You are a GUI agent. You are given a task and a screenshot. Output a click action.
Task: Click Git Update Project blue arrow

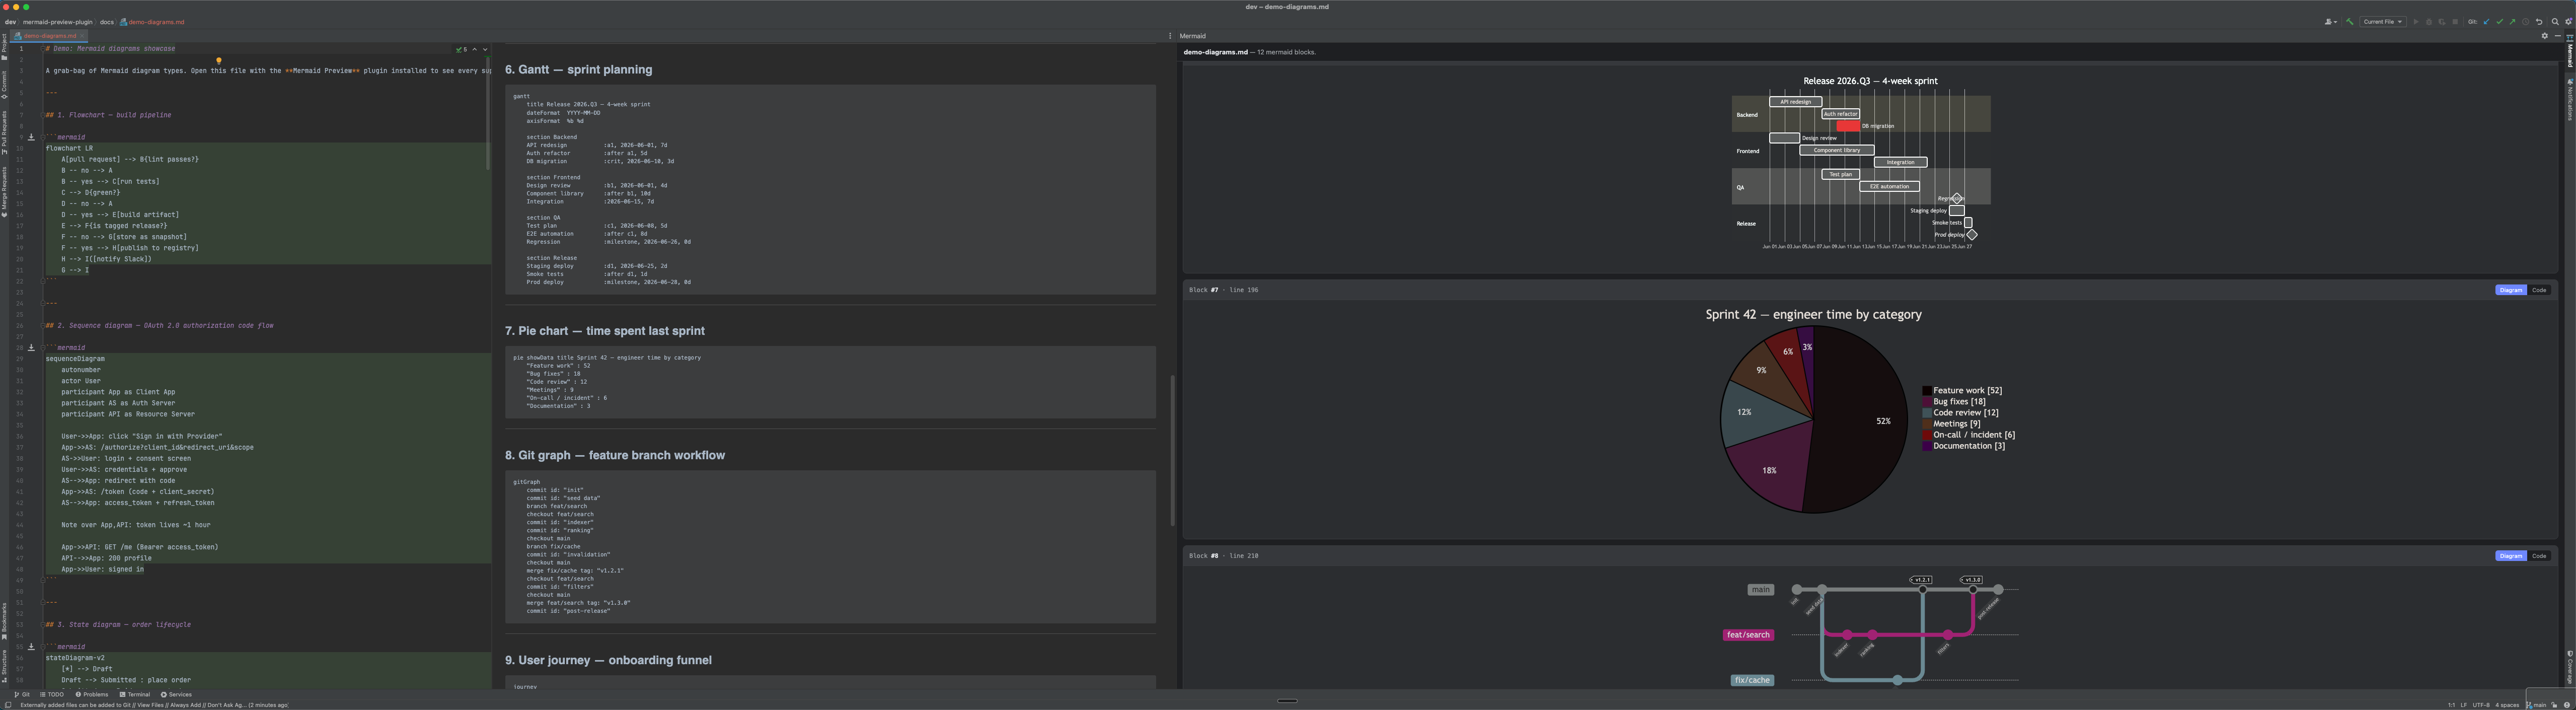pos(2487,22)
